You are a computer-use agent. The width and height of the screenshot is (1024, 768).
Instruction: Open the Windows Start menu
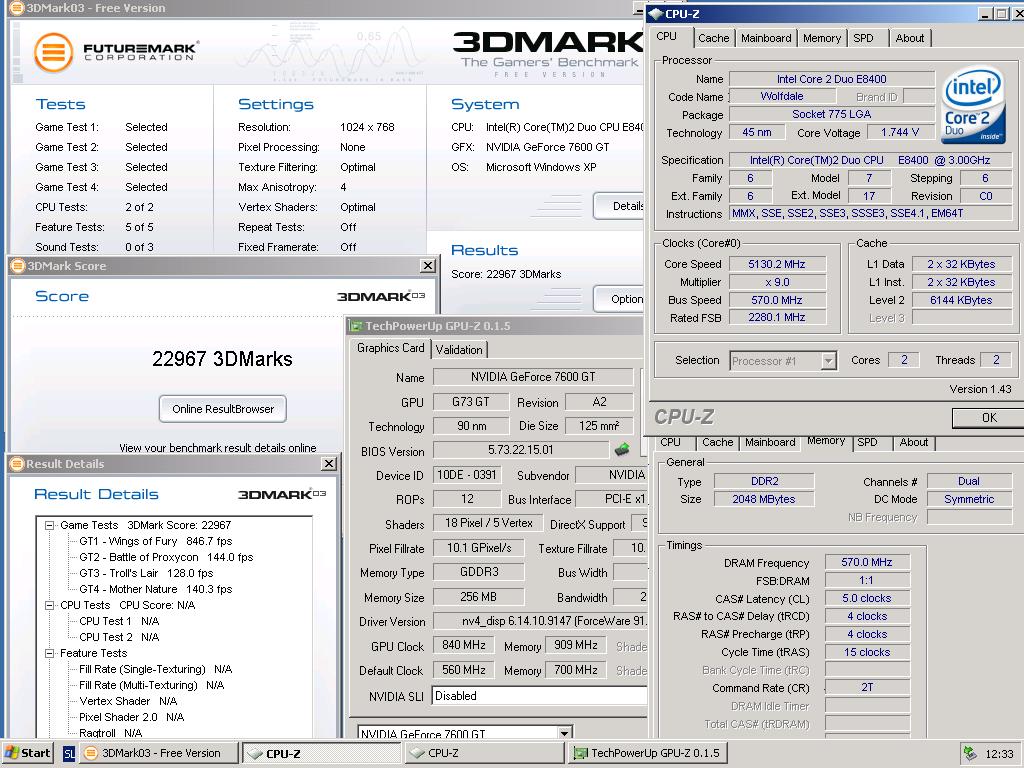(27, 753)
